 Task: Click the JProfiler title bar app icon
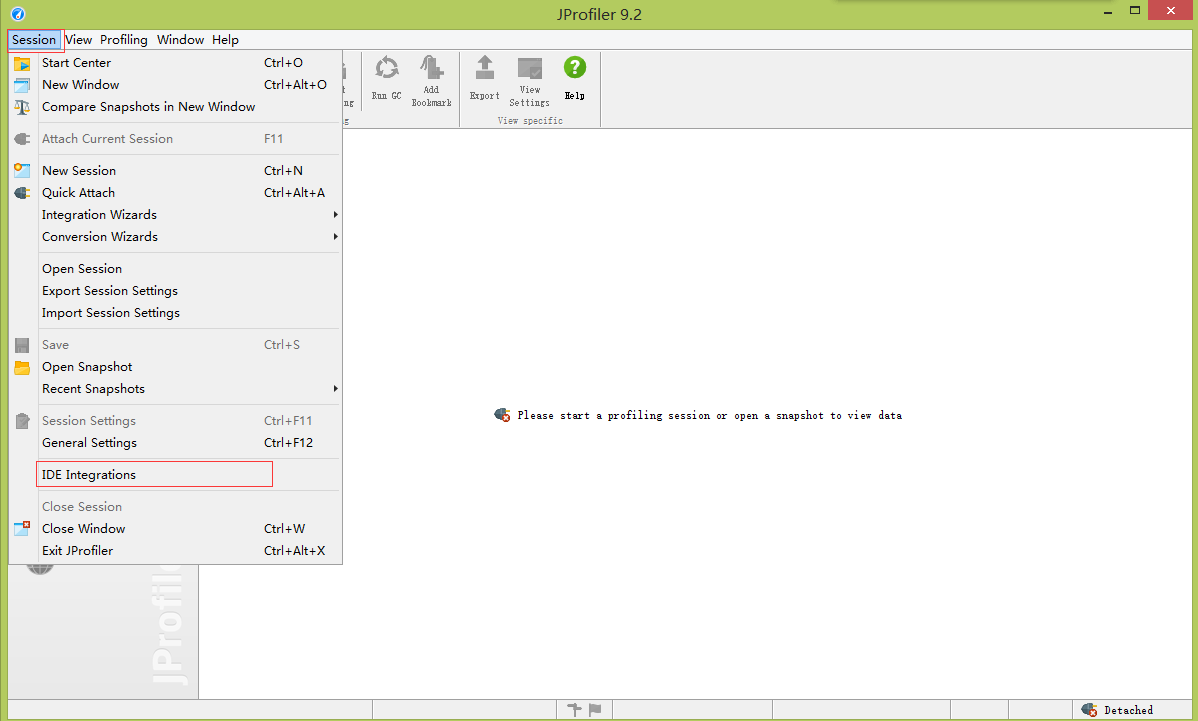tap(18, 14)
